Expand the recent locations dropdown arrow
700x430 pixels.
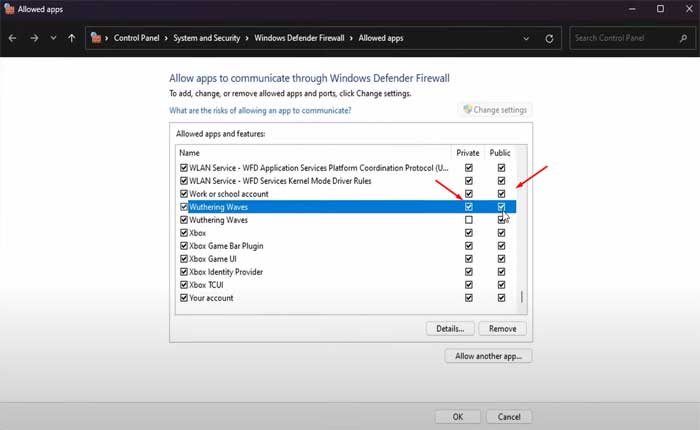tap(53, 39)
